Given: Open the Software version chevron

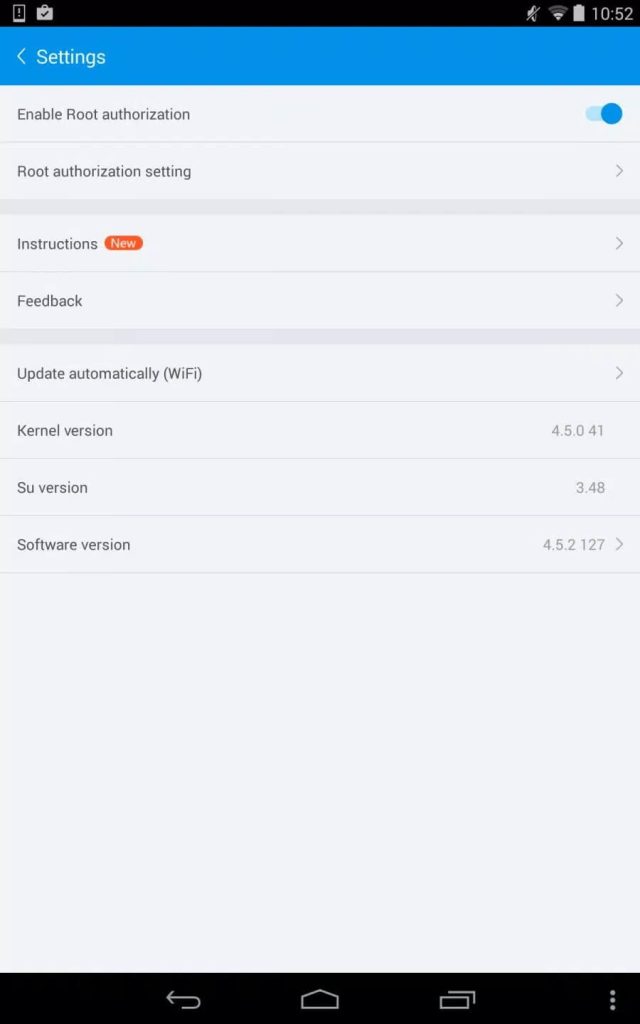Looking at the screenshot, I should tap(618, 544).
